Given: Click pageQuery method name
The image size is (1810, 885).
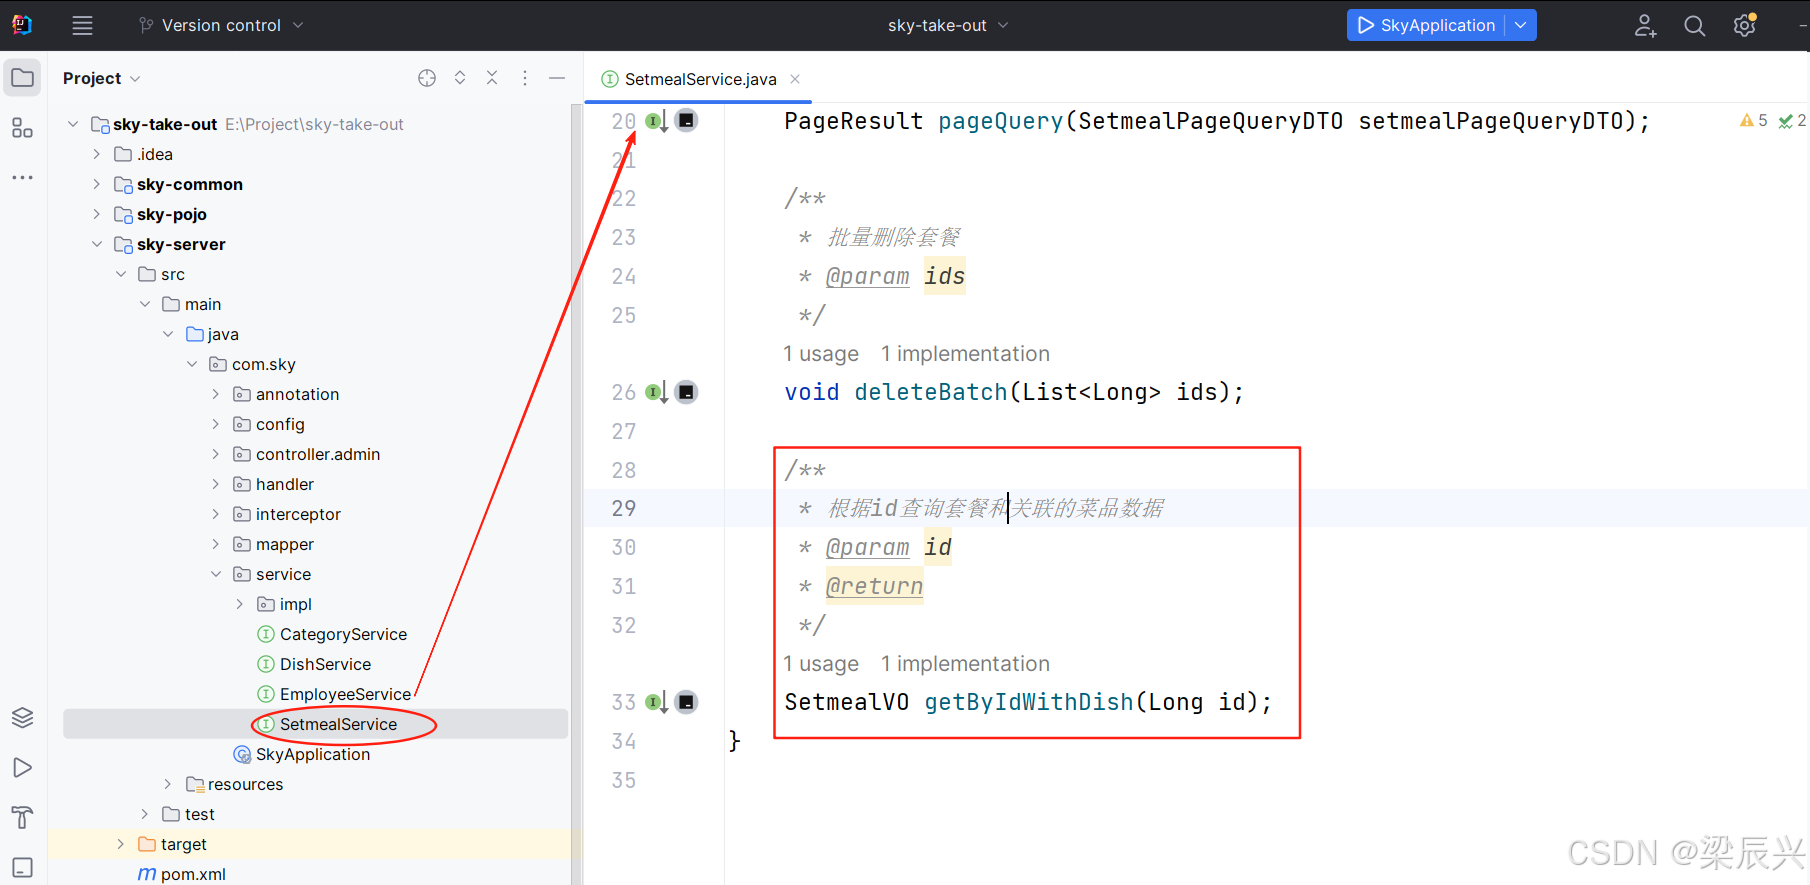Looking at the screenshot, I should pos(1000,121).
